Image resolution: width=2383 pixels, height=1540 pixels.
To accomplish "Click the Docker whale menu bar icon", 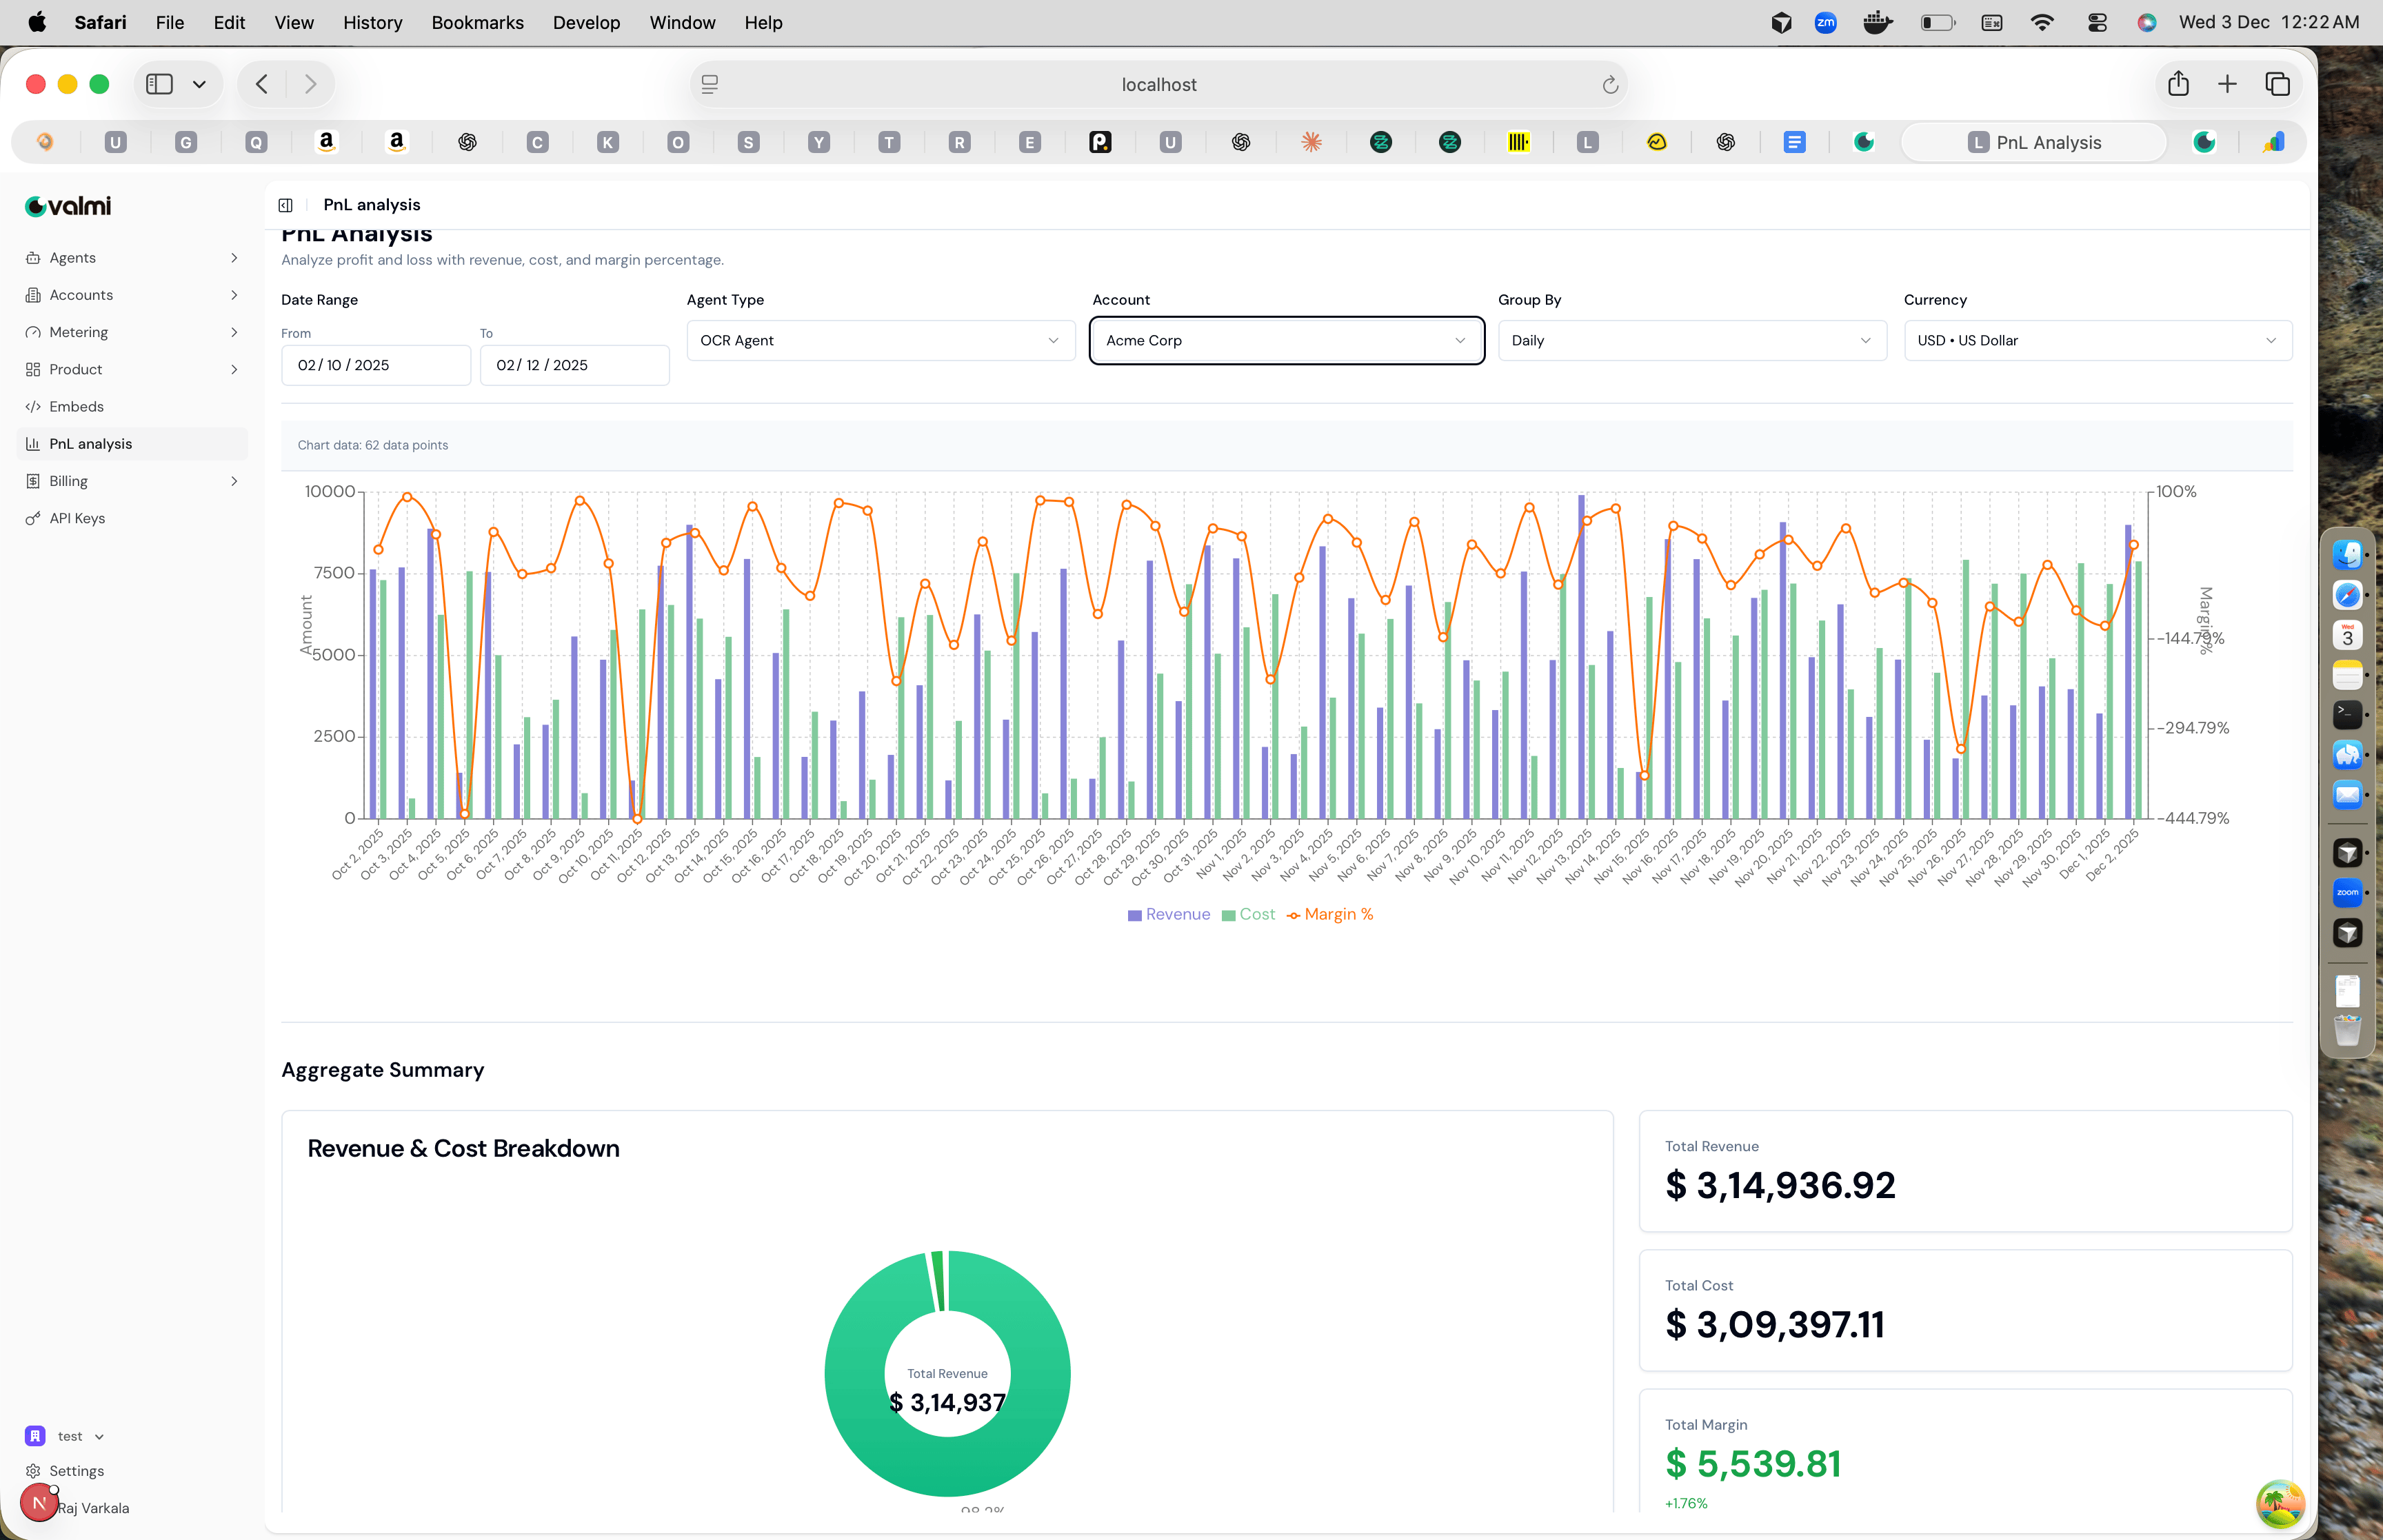I will (1878, 22).
